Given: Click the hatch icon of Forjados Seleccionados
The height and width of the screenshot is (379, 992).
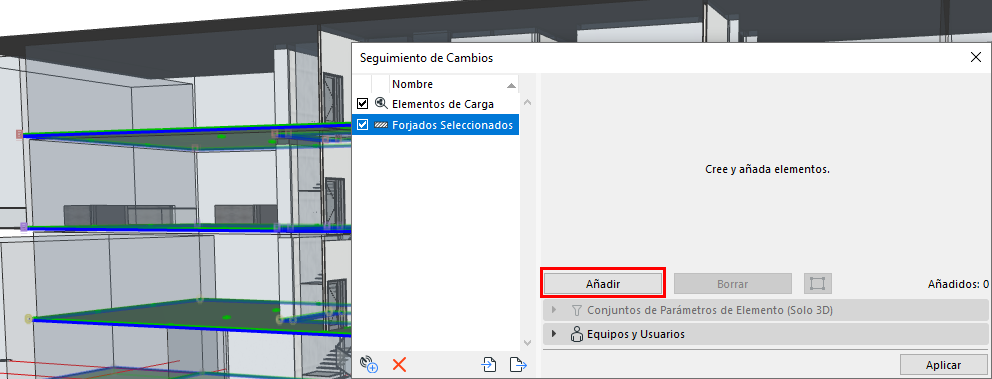Looking at the screenshot, I should point(381,125).
